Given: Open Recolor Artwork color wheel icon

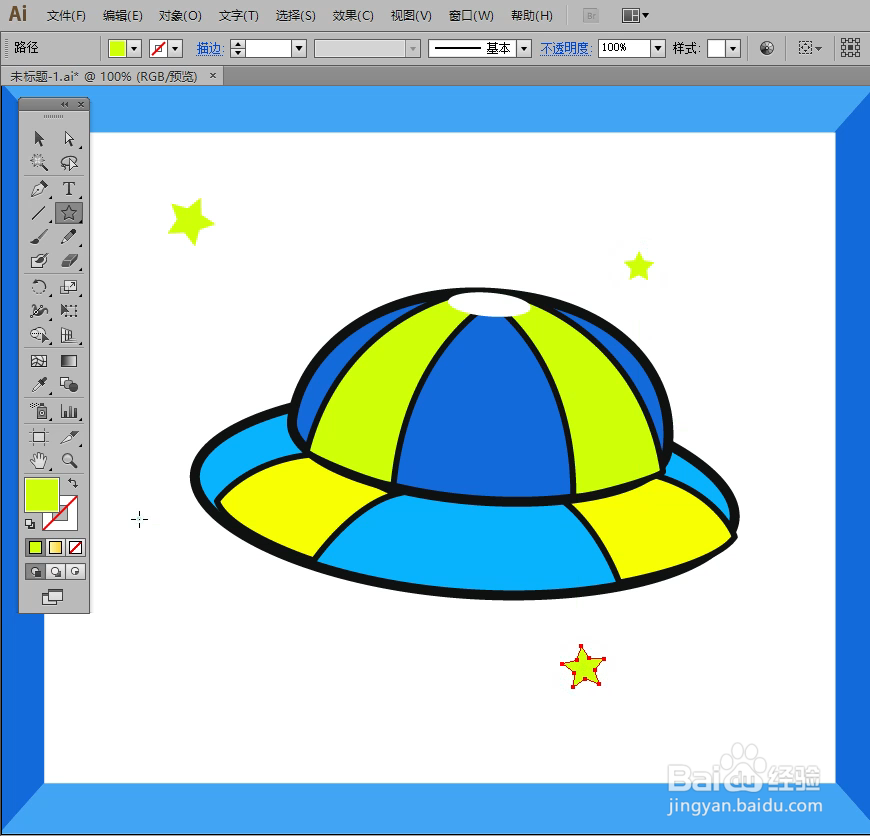Looking at the screenshot, I should [767, 48].
